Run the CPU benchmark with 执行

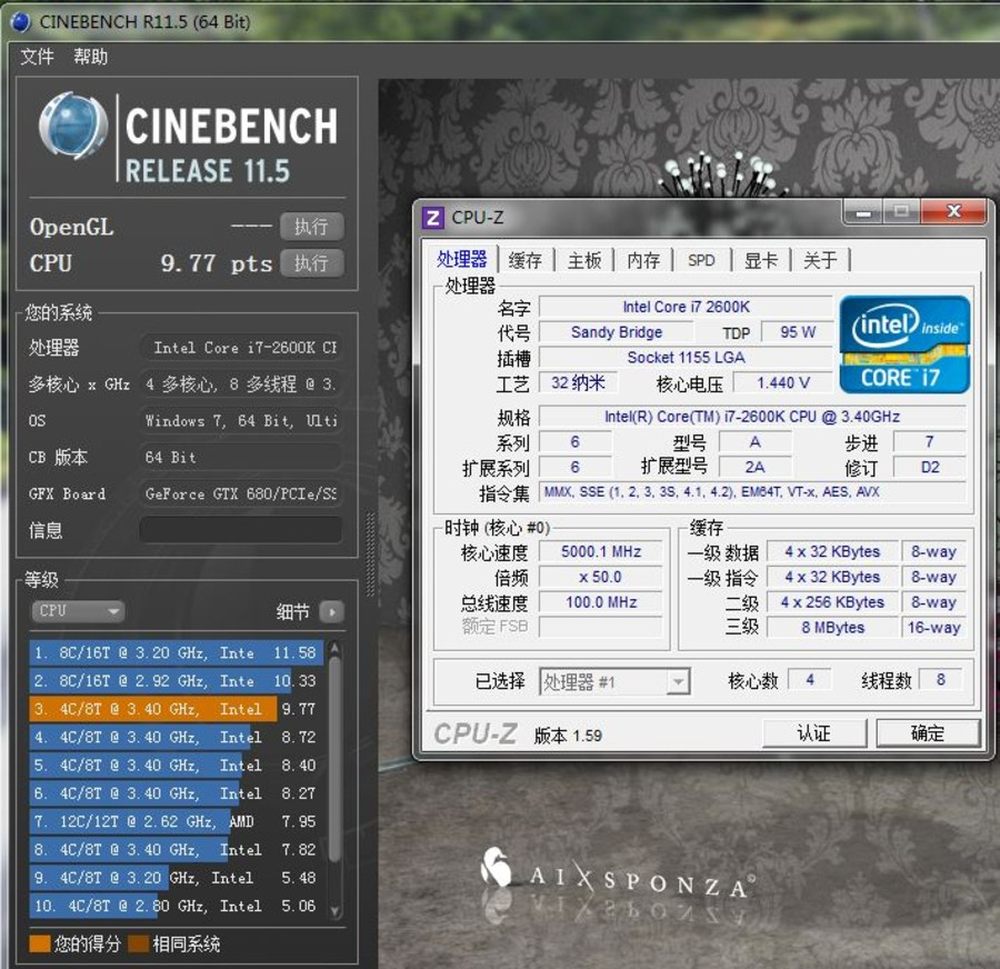click(x=311, y=263)
